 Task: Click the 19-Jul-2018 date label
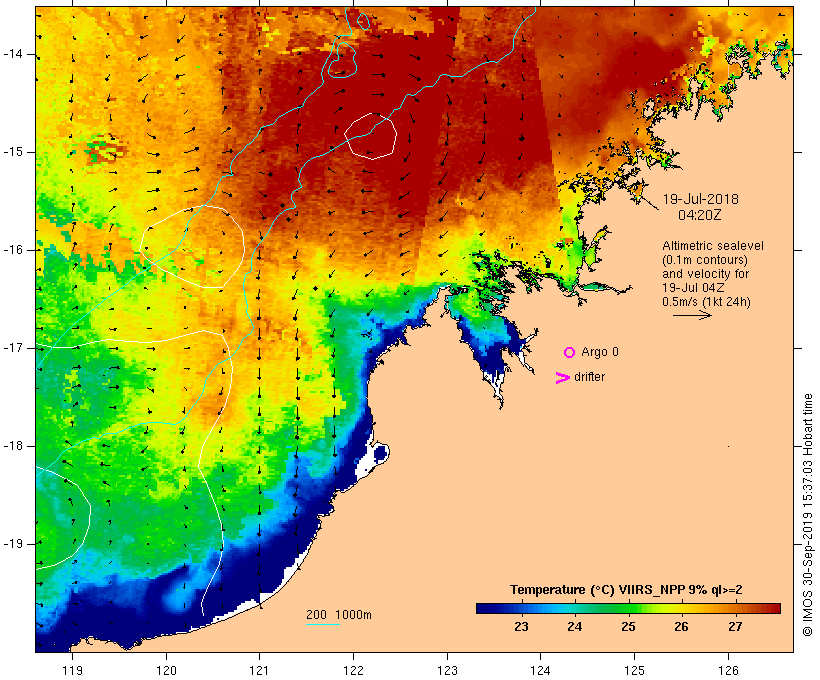700,199
